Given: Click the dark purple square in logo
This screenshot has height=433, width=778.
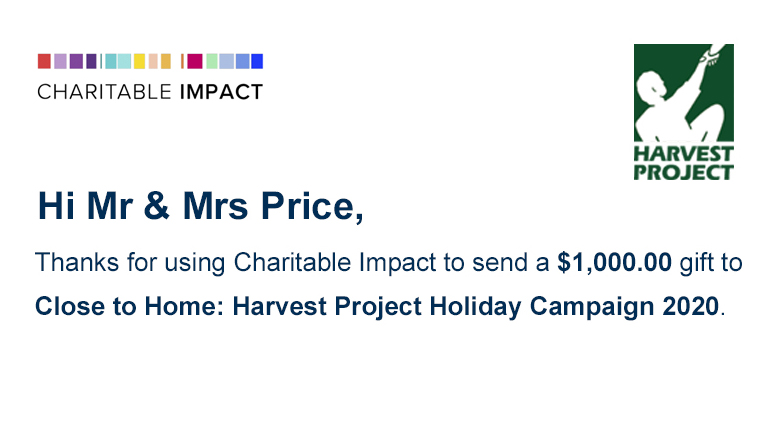Looking at the screenshot, I should tap(91, 62).
